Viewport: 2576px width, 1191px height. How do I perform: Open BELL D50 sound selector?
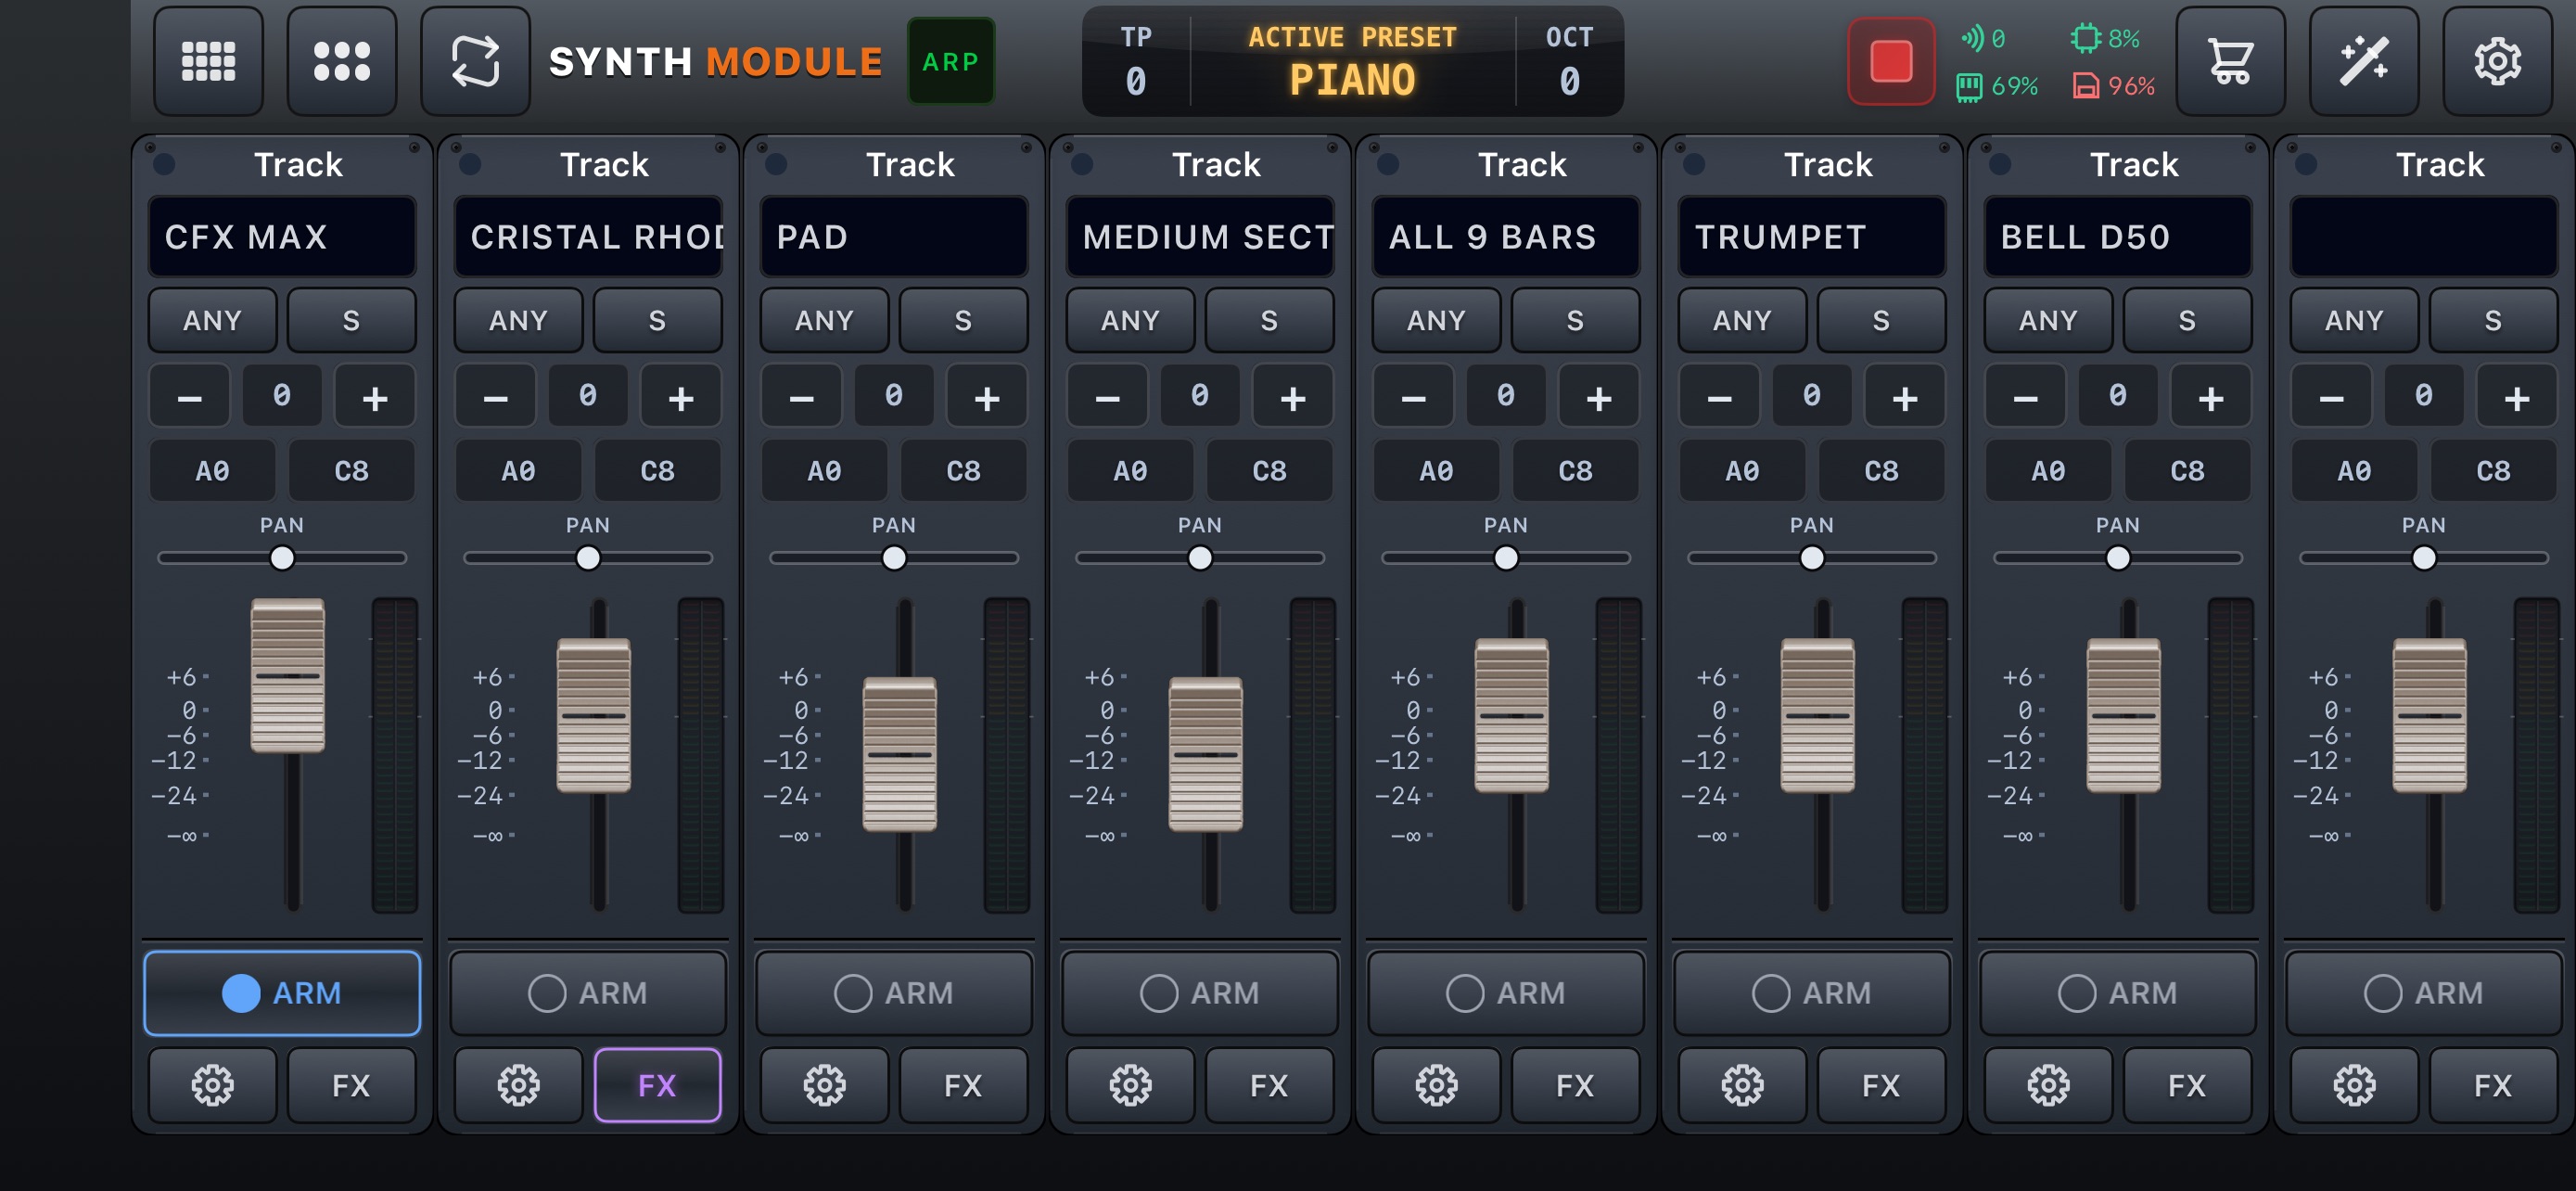tap(2118, 236)
